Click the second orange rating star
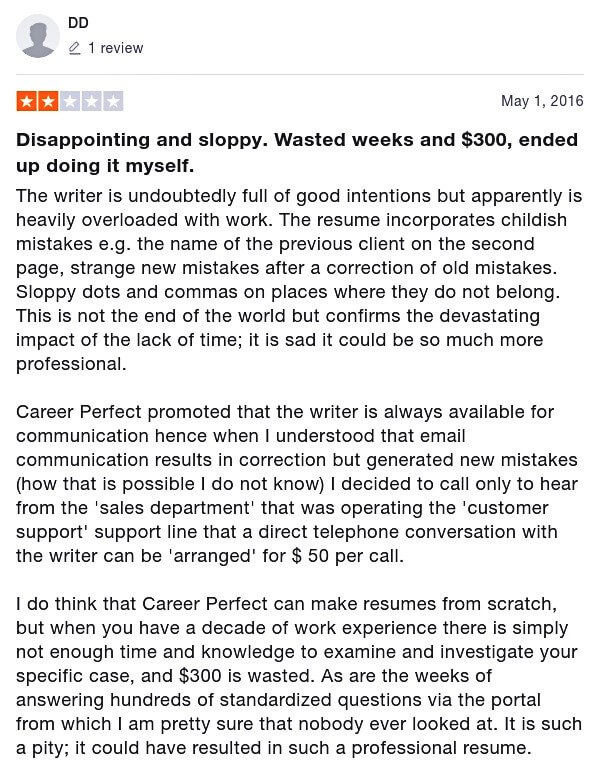The width and height of the screenshot is (598, 777). click(48, 102)
